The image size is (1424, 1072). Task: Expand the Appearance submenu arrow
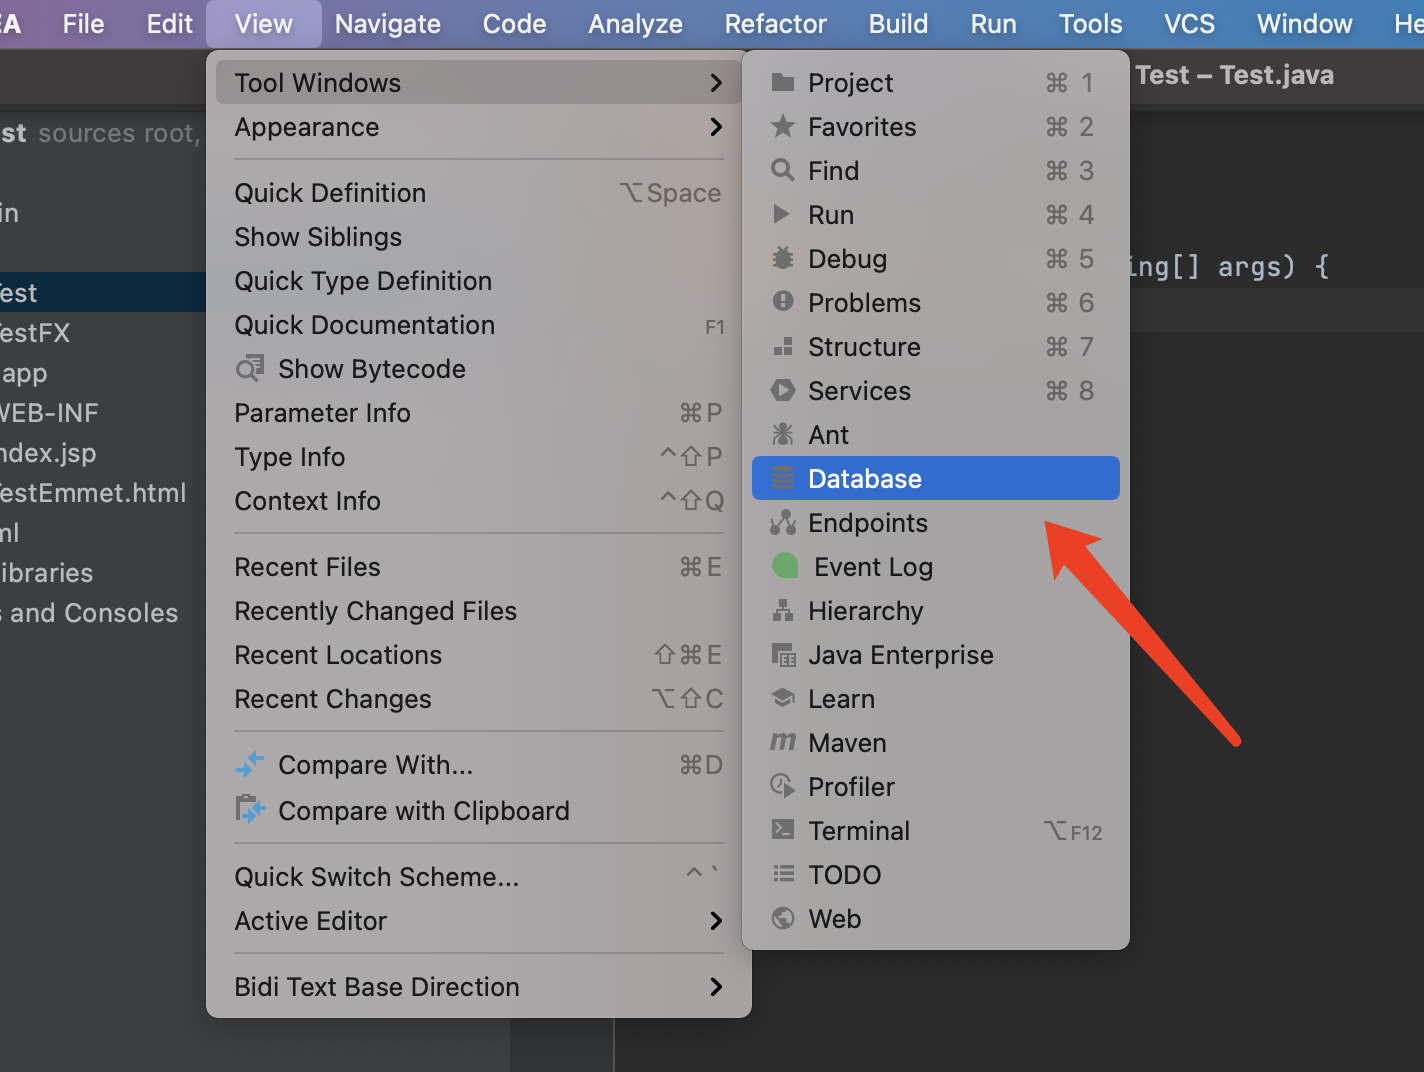point(716,127)
